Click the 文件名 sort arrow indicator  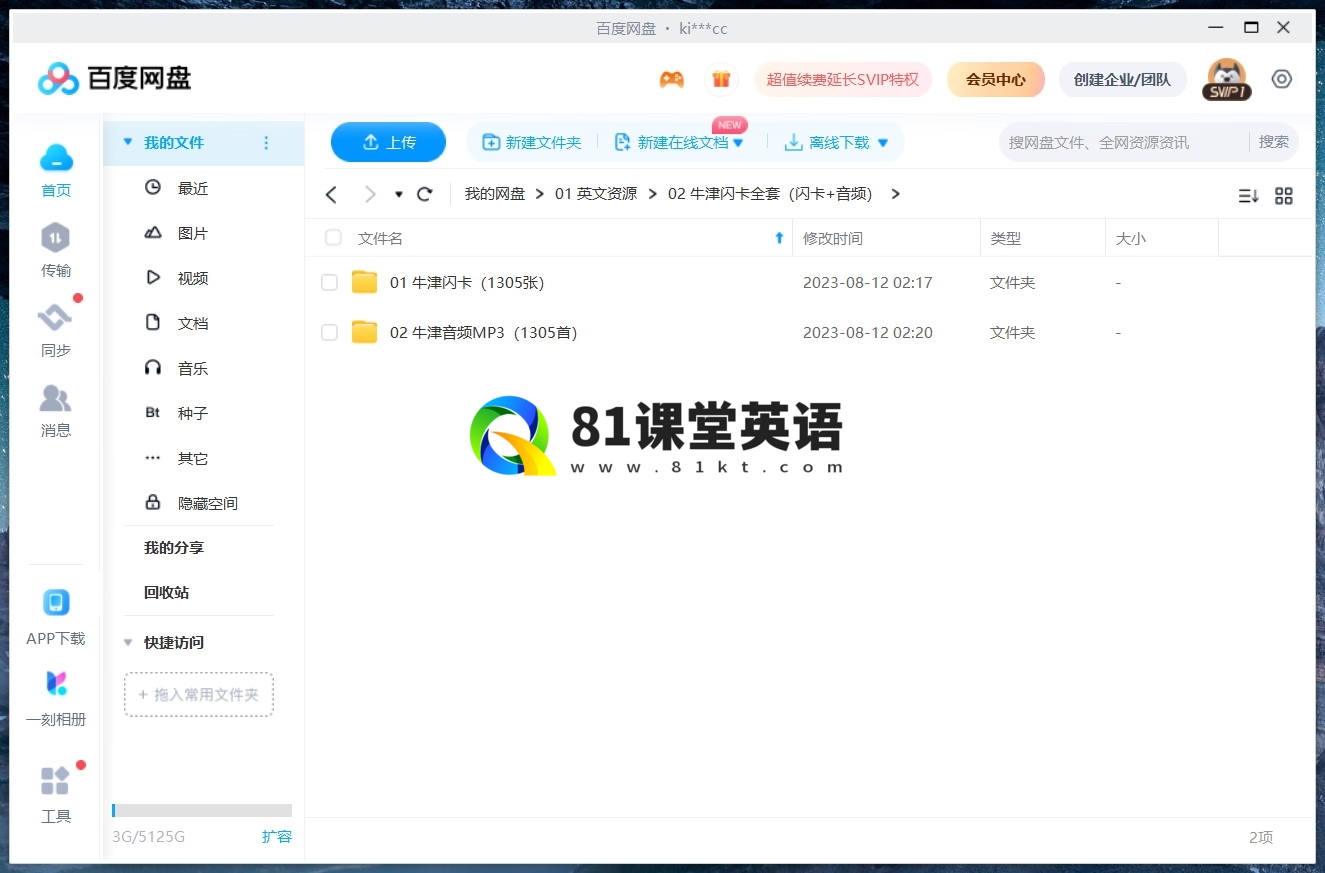[779, 238]
